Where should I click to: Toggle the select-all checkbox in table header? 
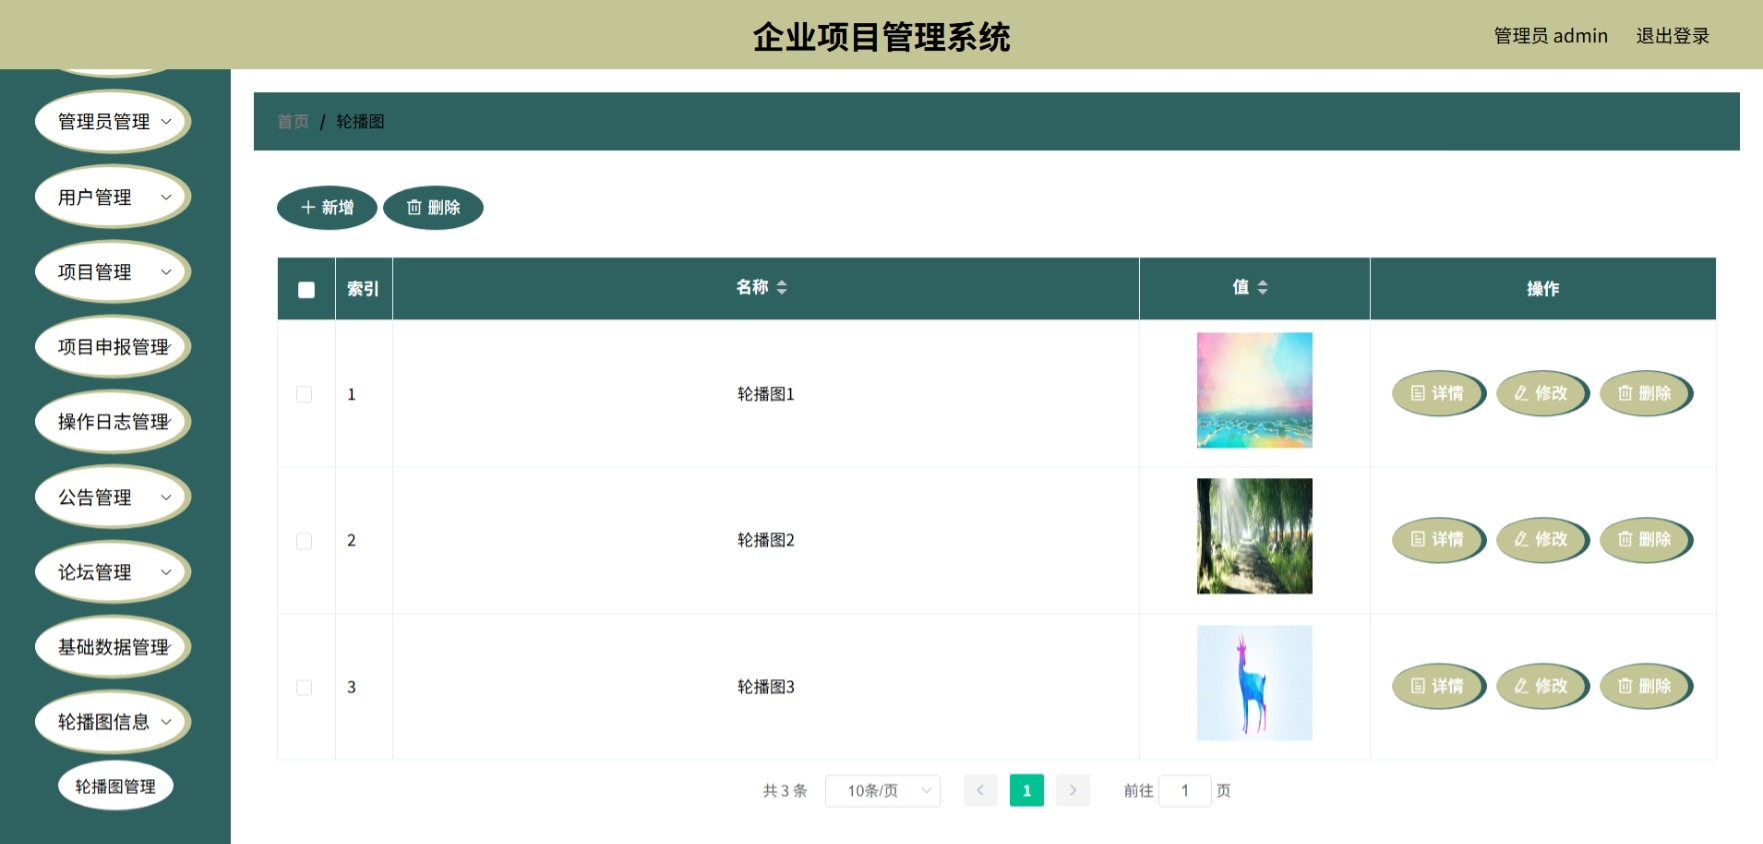pyautogui.click(x=306, y=290)
